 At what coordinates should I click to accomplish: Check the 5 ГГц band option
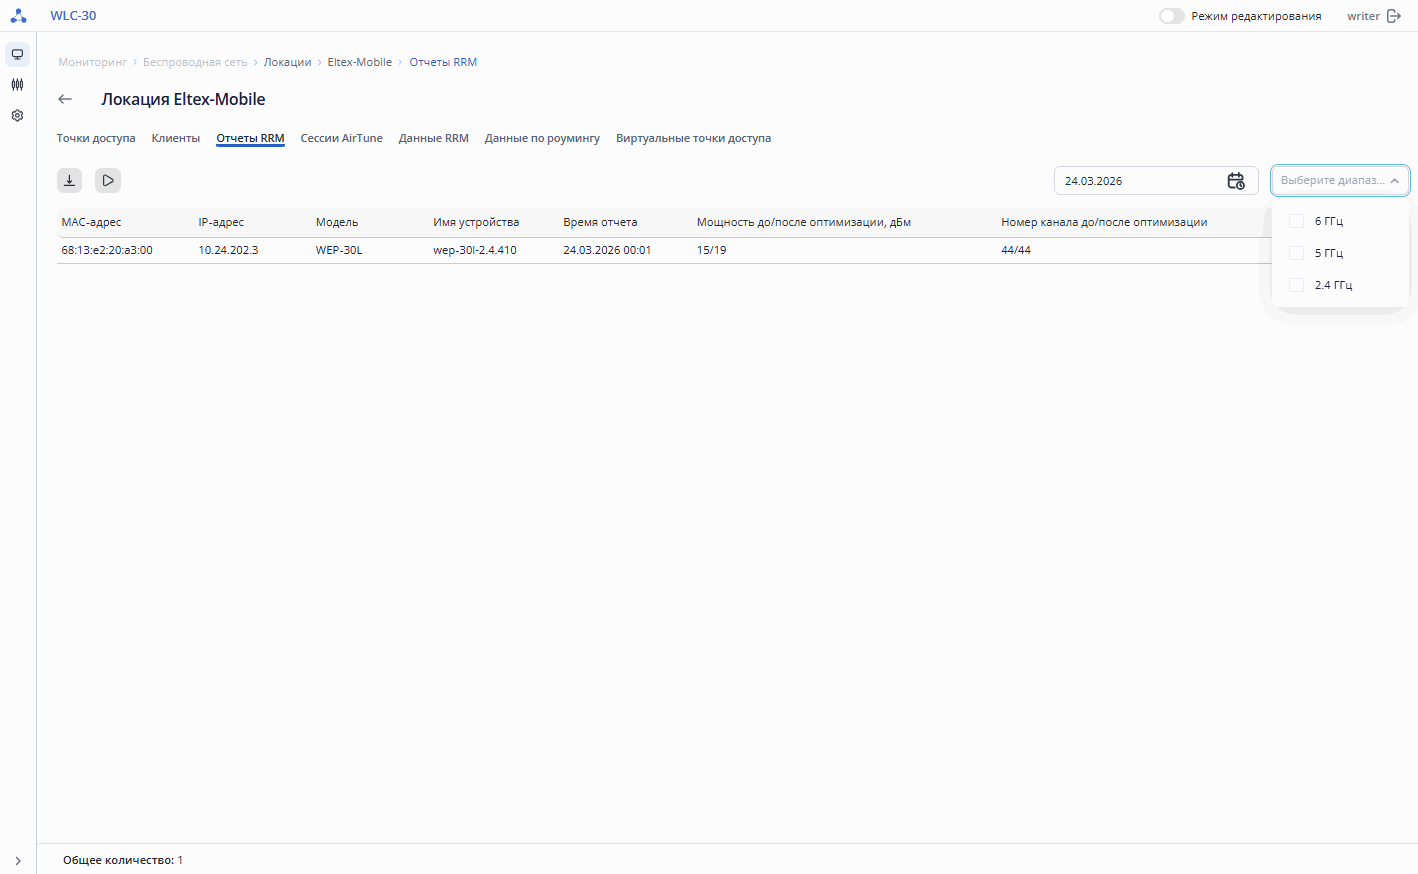click(1296, 253)
